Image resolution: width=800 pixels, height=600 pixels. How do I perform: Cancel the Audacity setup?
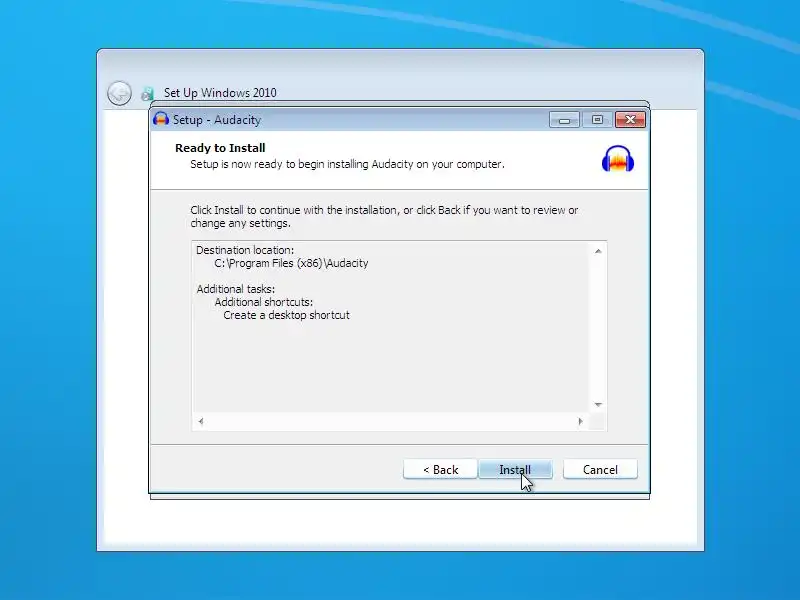click(600, 469)
